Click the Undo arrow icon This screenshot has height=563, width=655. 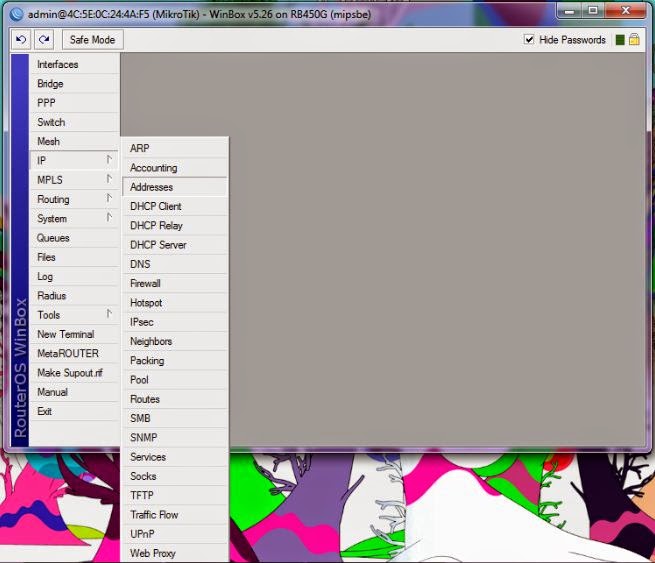pos(21,40)
